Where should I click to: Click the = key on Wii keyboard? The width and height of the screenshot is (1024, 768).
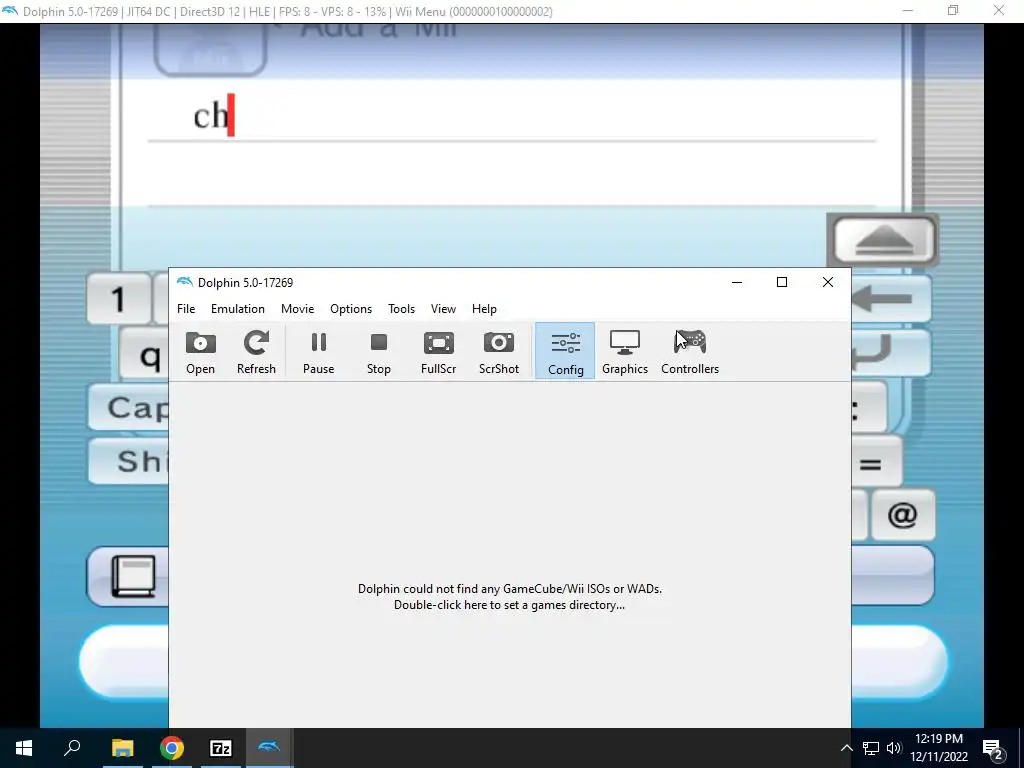coord(876,462)
